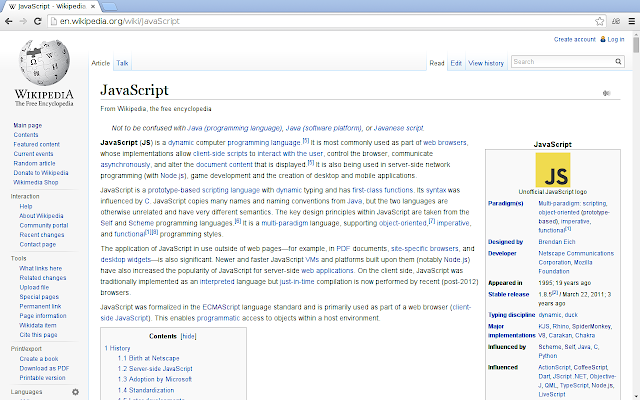The height and width of the screenshot is (400, 640).
Task: Open Cite this page
Action: 38,335
